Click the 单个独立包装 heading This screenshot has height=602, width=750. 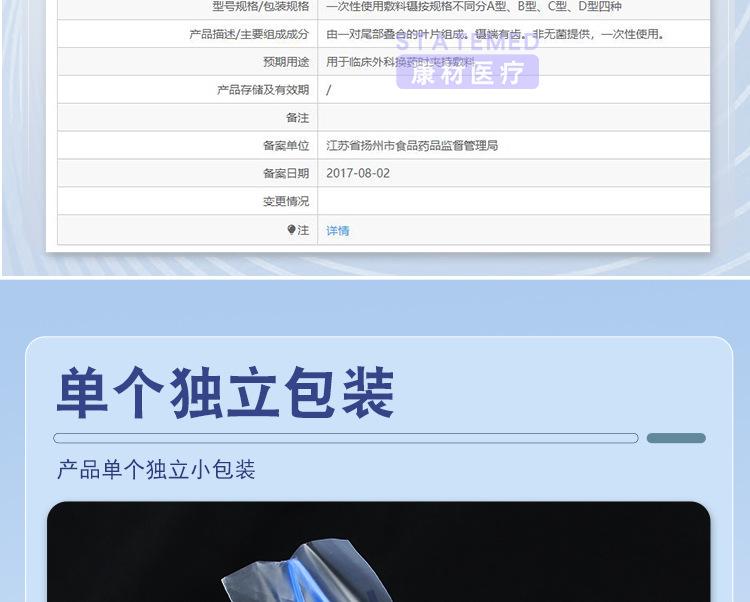point(225,393)
